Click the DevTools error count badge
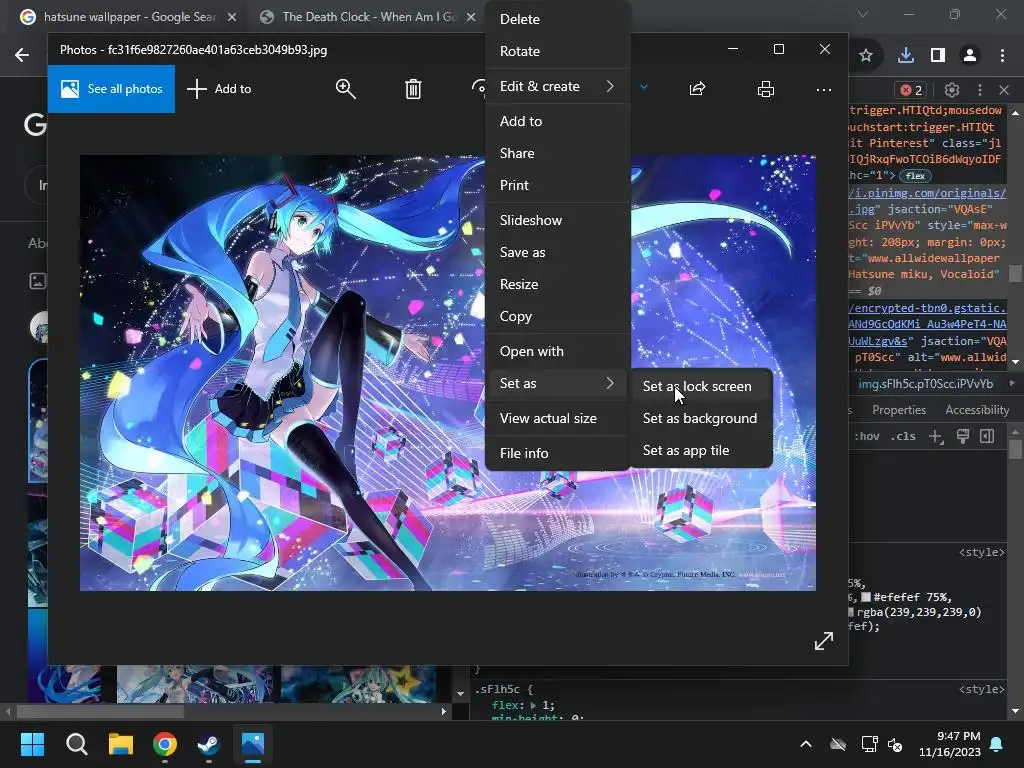 [x=912, y=90]
